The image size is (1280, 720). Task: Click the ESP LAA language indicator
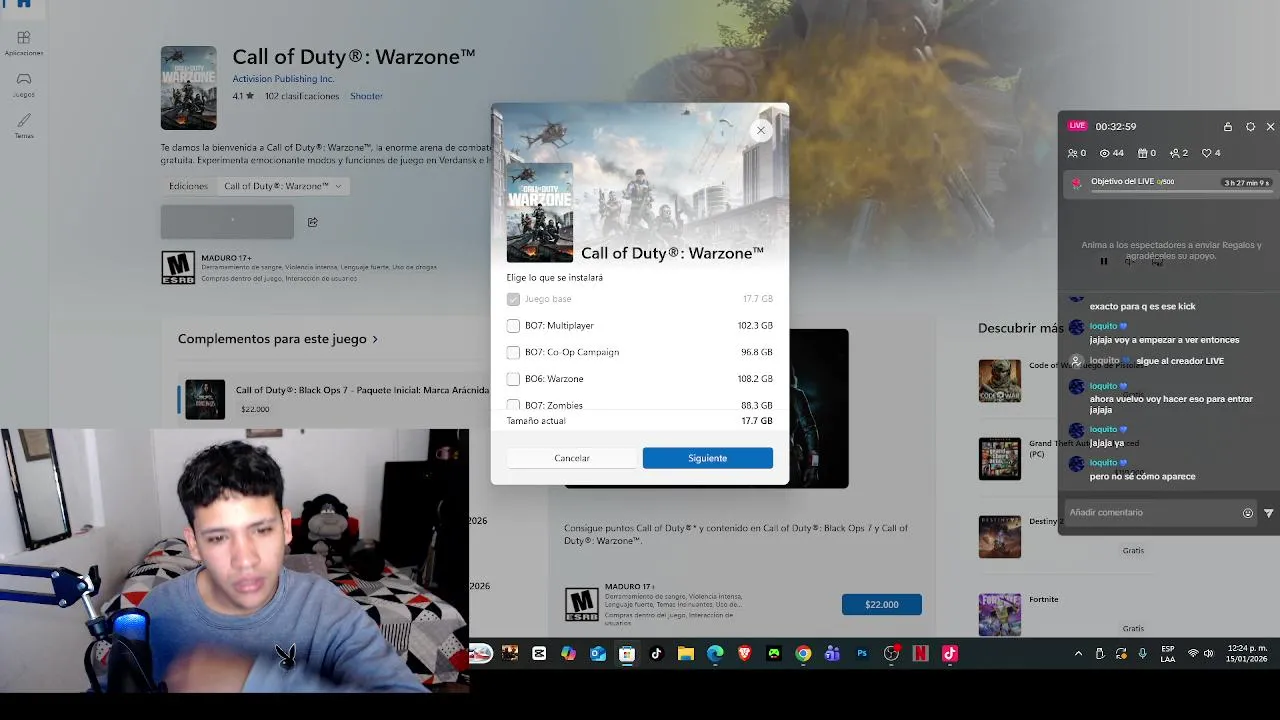(x=1168, y=654)
